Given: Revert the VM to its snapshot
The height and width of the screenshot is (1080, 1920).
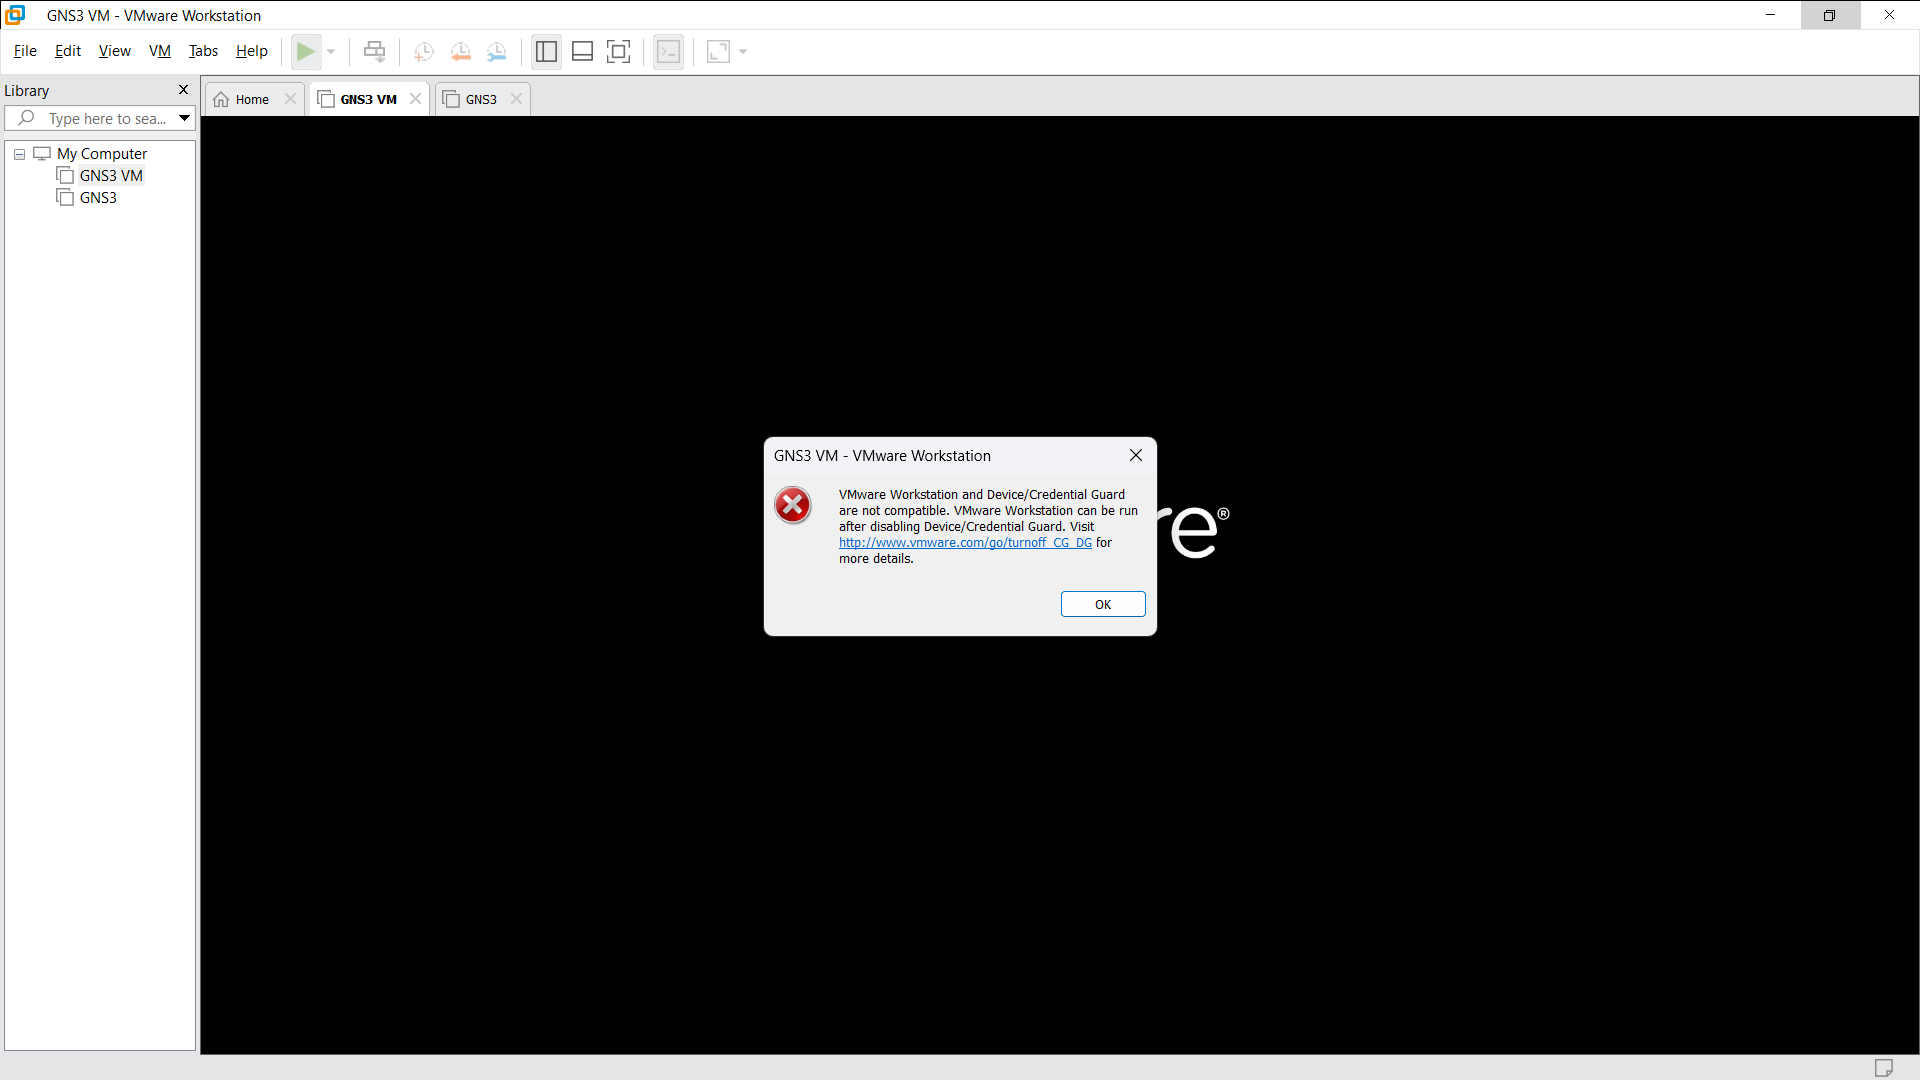Looking at the screenshot, I should pos(461,51).
